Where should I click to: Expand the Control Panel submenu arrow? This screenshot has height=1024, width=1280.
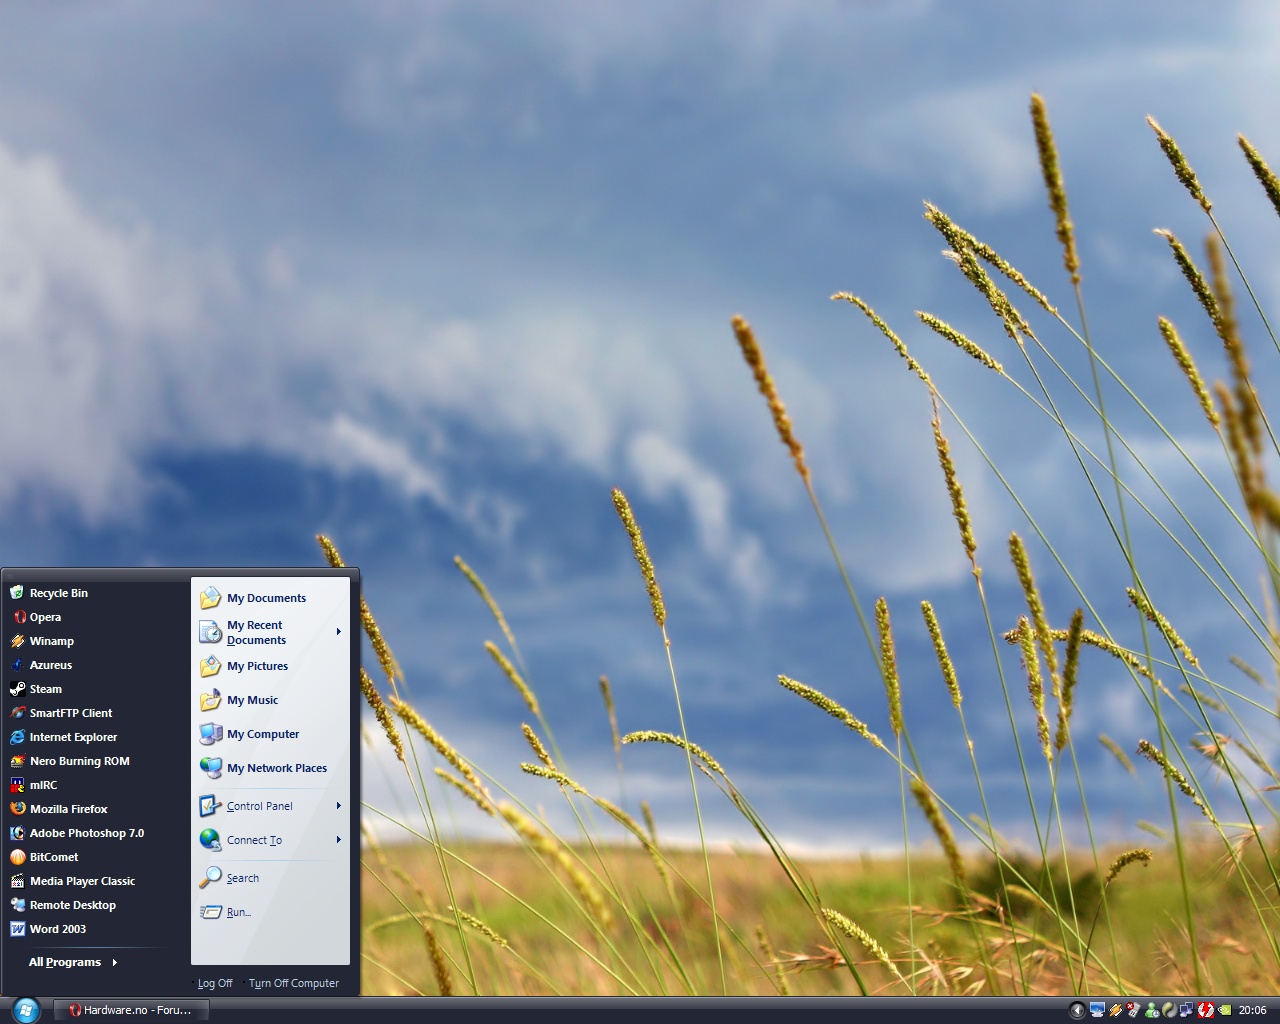click(x=339, y=806)
